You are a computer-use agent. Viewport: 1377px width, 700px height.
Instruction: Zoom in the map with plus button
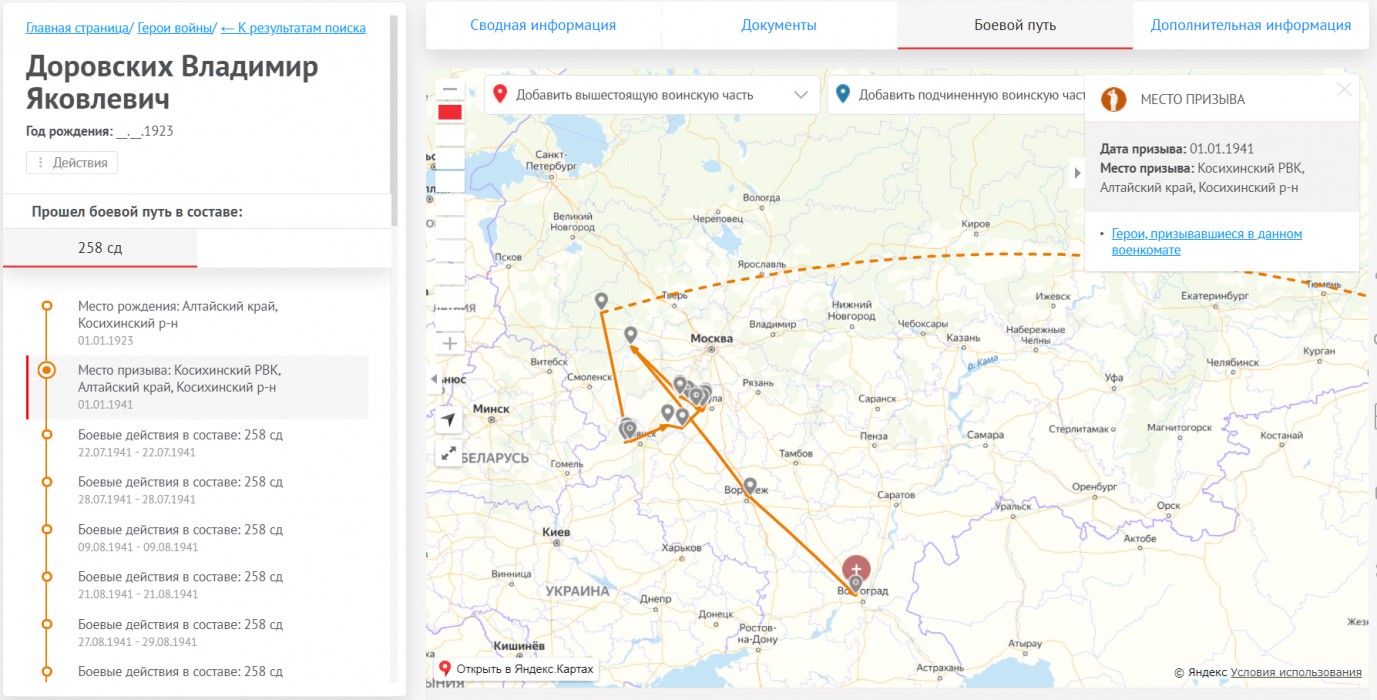(x=450, y=343)
